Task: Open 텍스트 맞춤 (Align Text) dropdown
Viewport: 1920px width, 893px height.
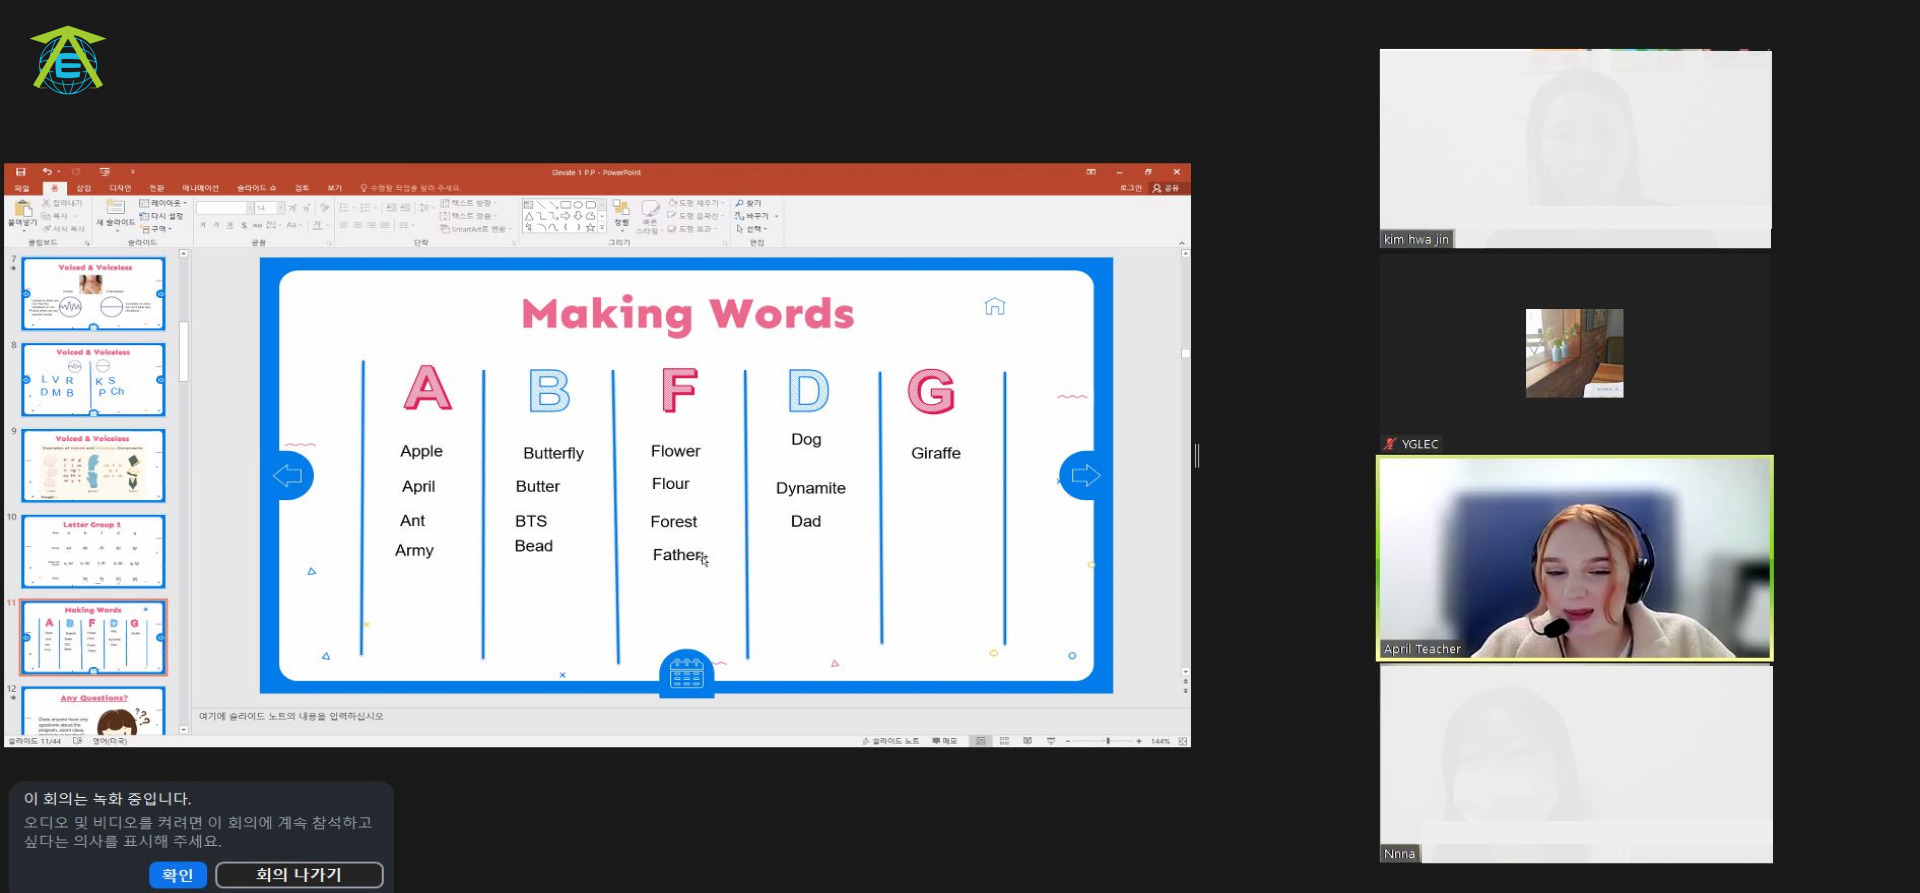Action: click(x=468, y=216)
